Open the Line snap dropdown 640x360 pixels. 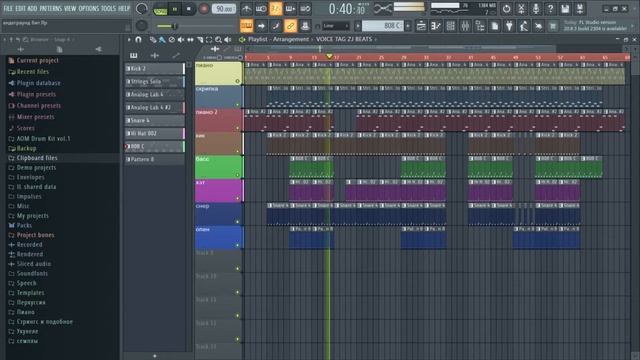(336, 26)
